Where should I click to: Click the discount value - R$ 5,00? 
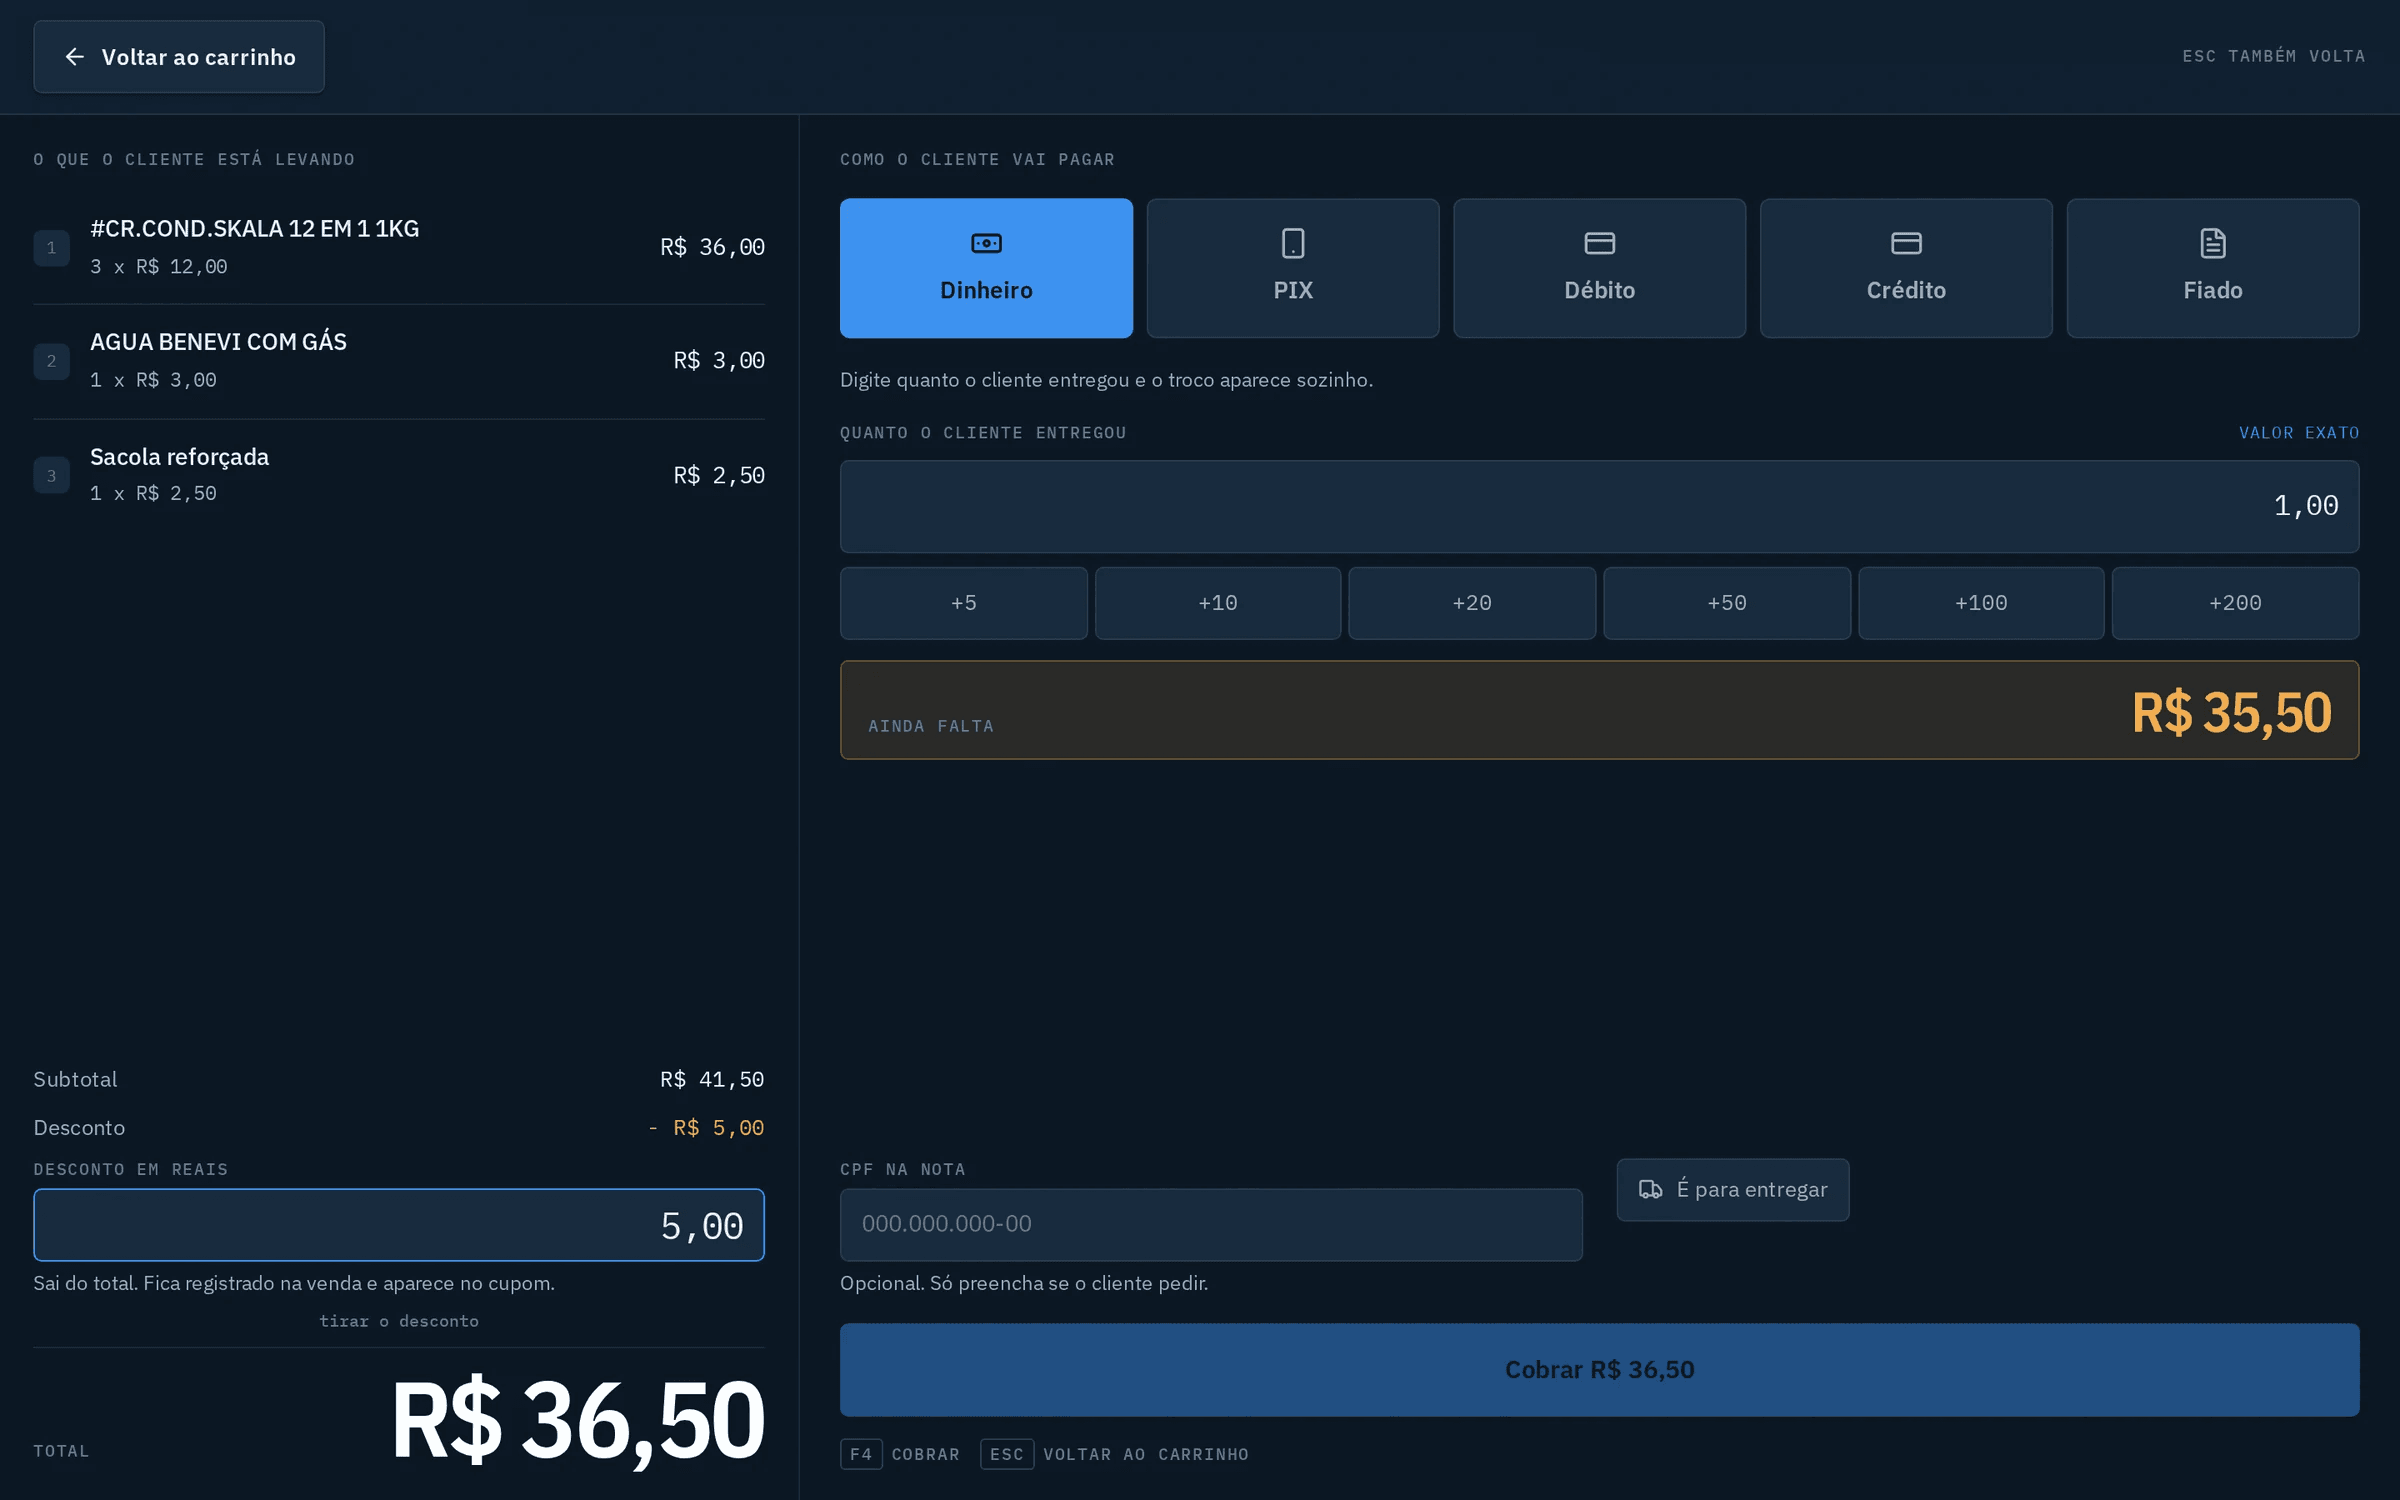click(x=706, y=1127)
